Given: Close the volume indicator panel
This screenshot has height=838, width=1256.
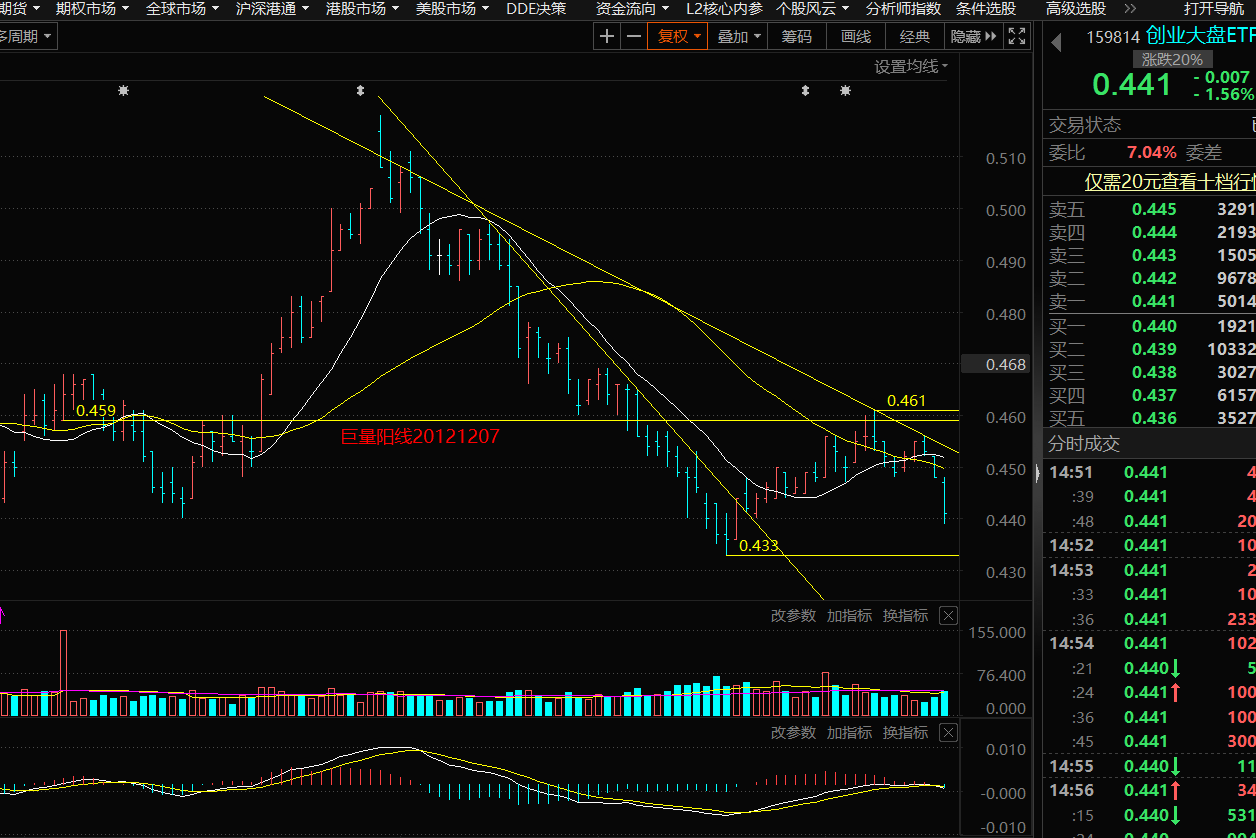Looking at the screenshot, I should pyautogui.click(x=949, y=616).
